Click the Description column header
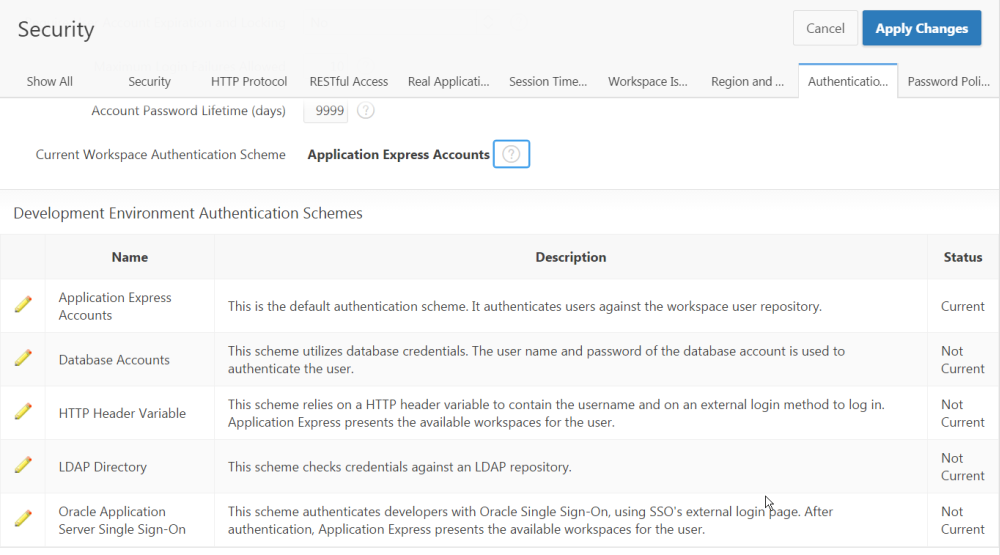1000x555 pixels. (x=571, y=257)
